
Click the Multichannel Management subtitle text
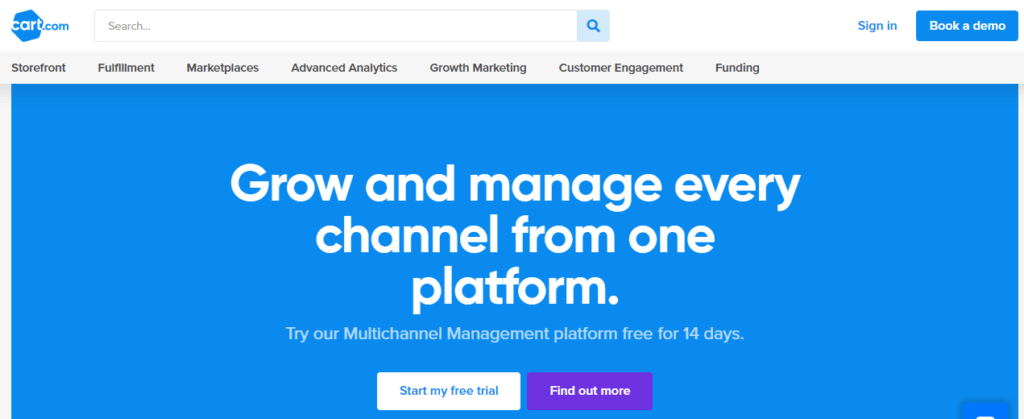(x=515, y=334)
